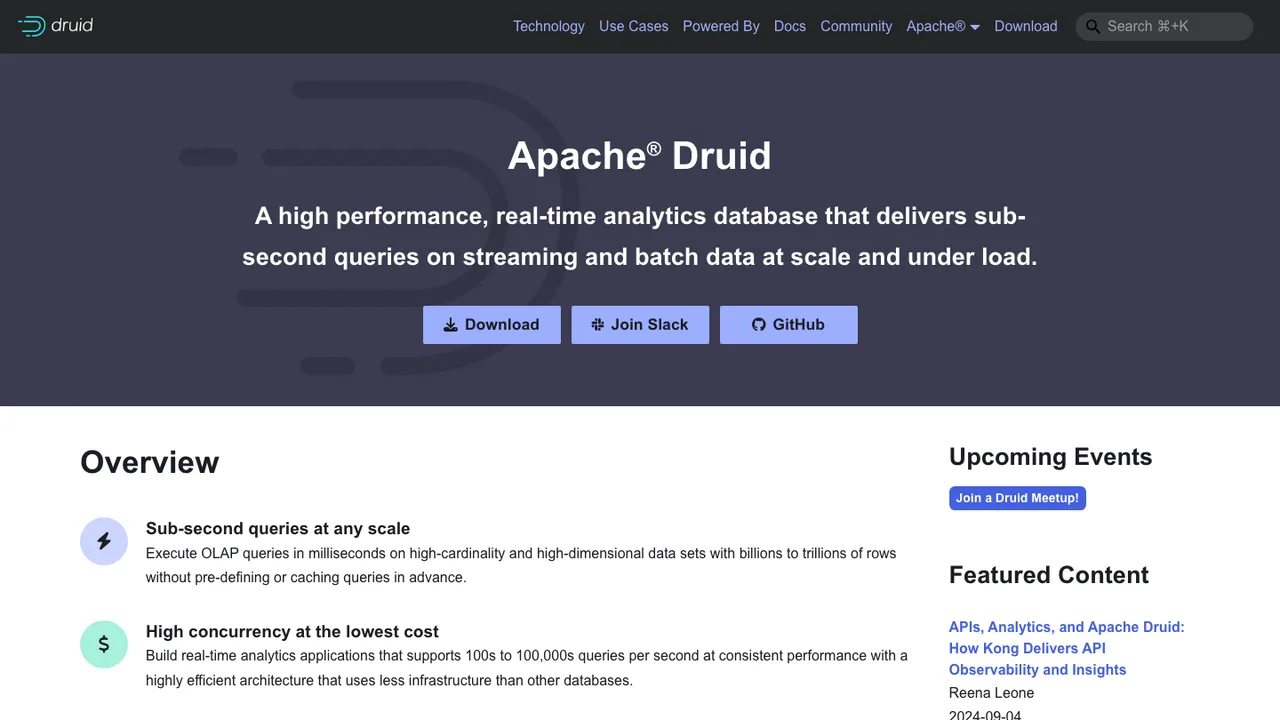Screen dimensions: 1280x720
Task: Click the Apache® Druid hero title
Action: (x=640, y=156)
